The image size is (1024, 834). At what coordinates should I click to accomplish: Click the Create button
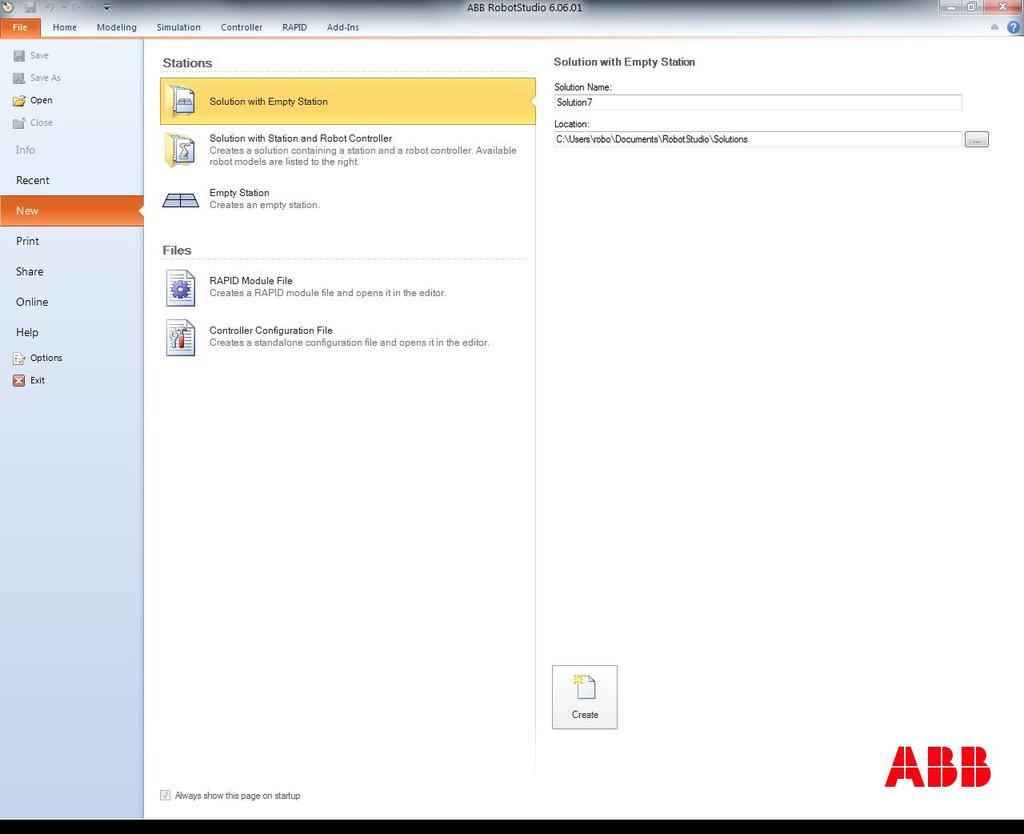point(584,697)
